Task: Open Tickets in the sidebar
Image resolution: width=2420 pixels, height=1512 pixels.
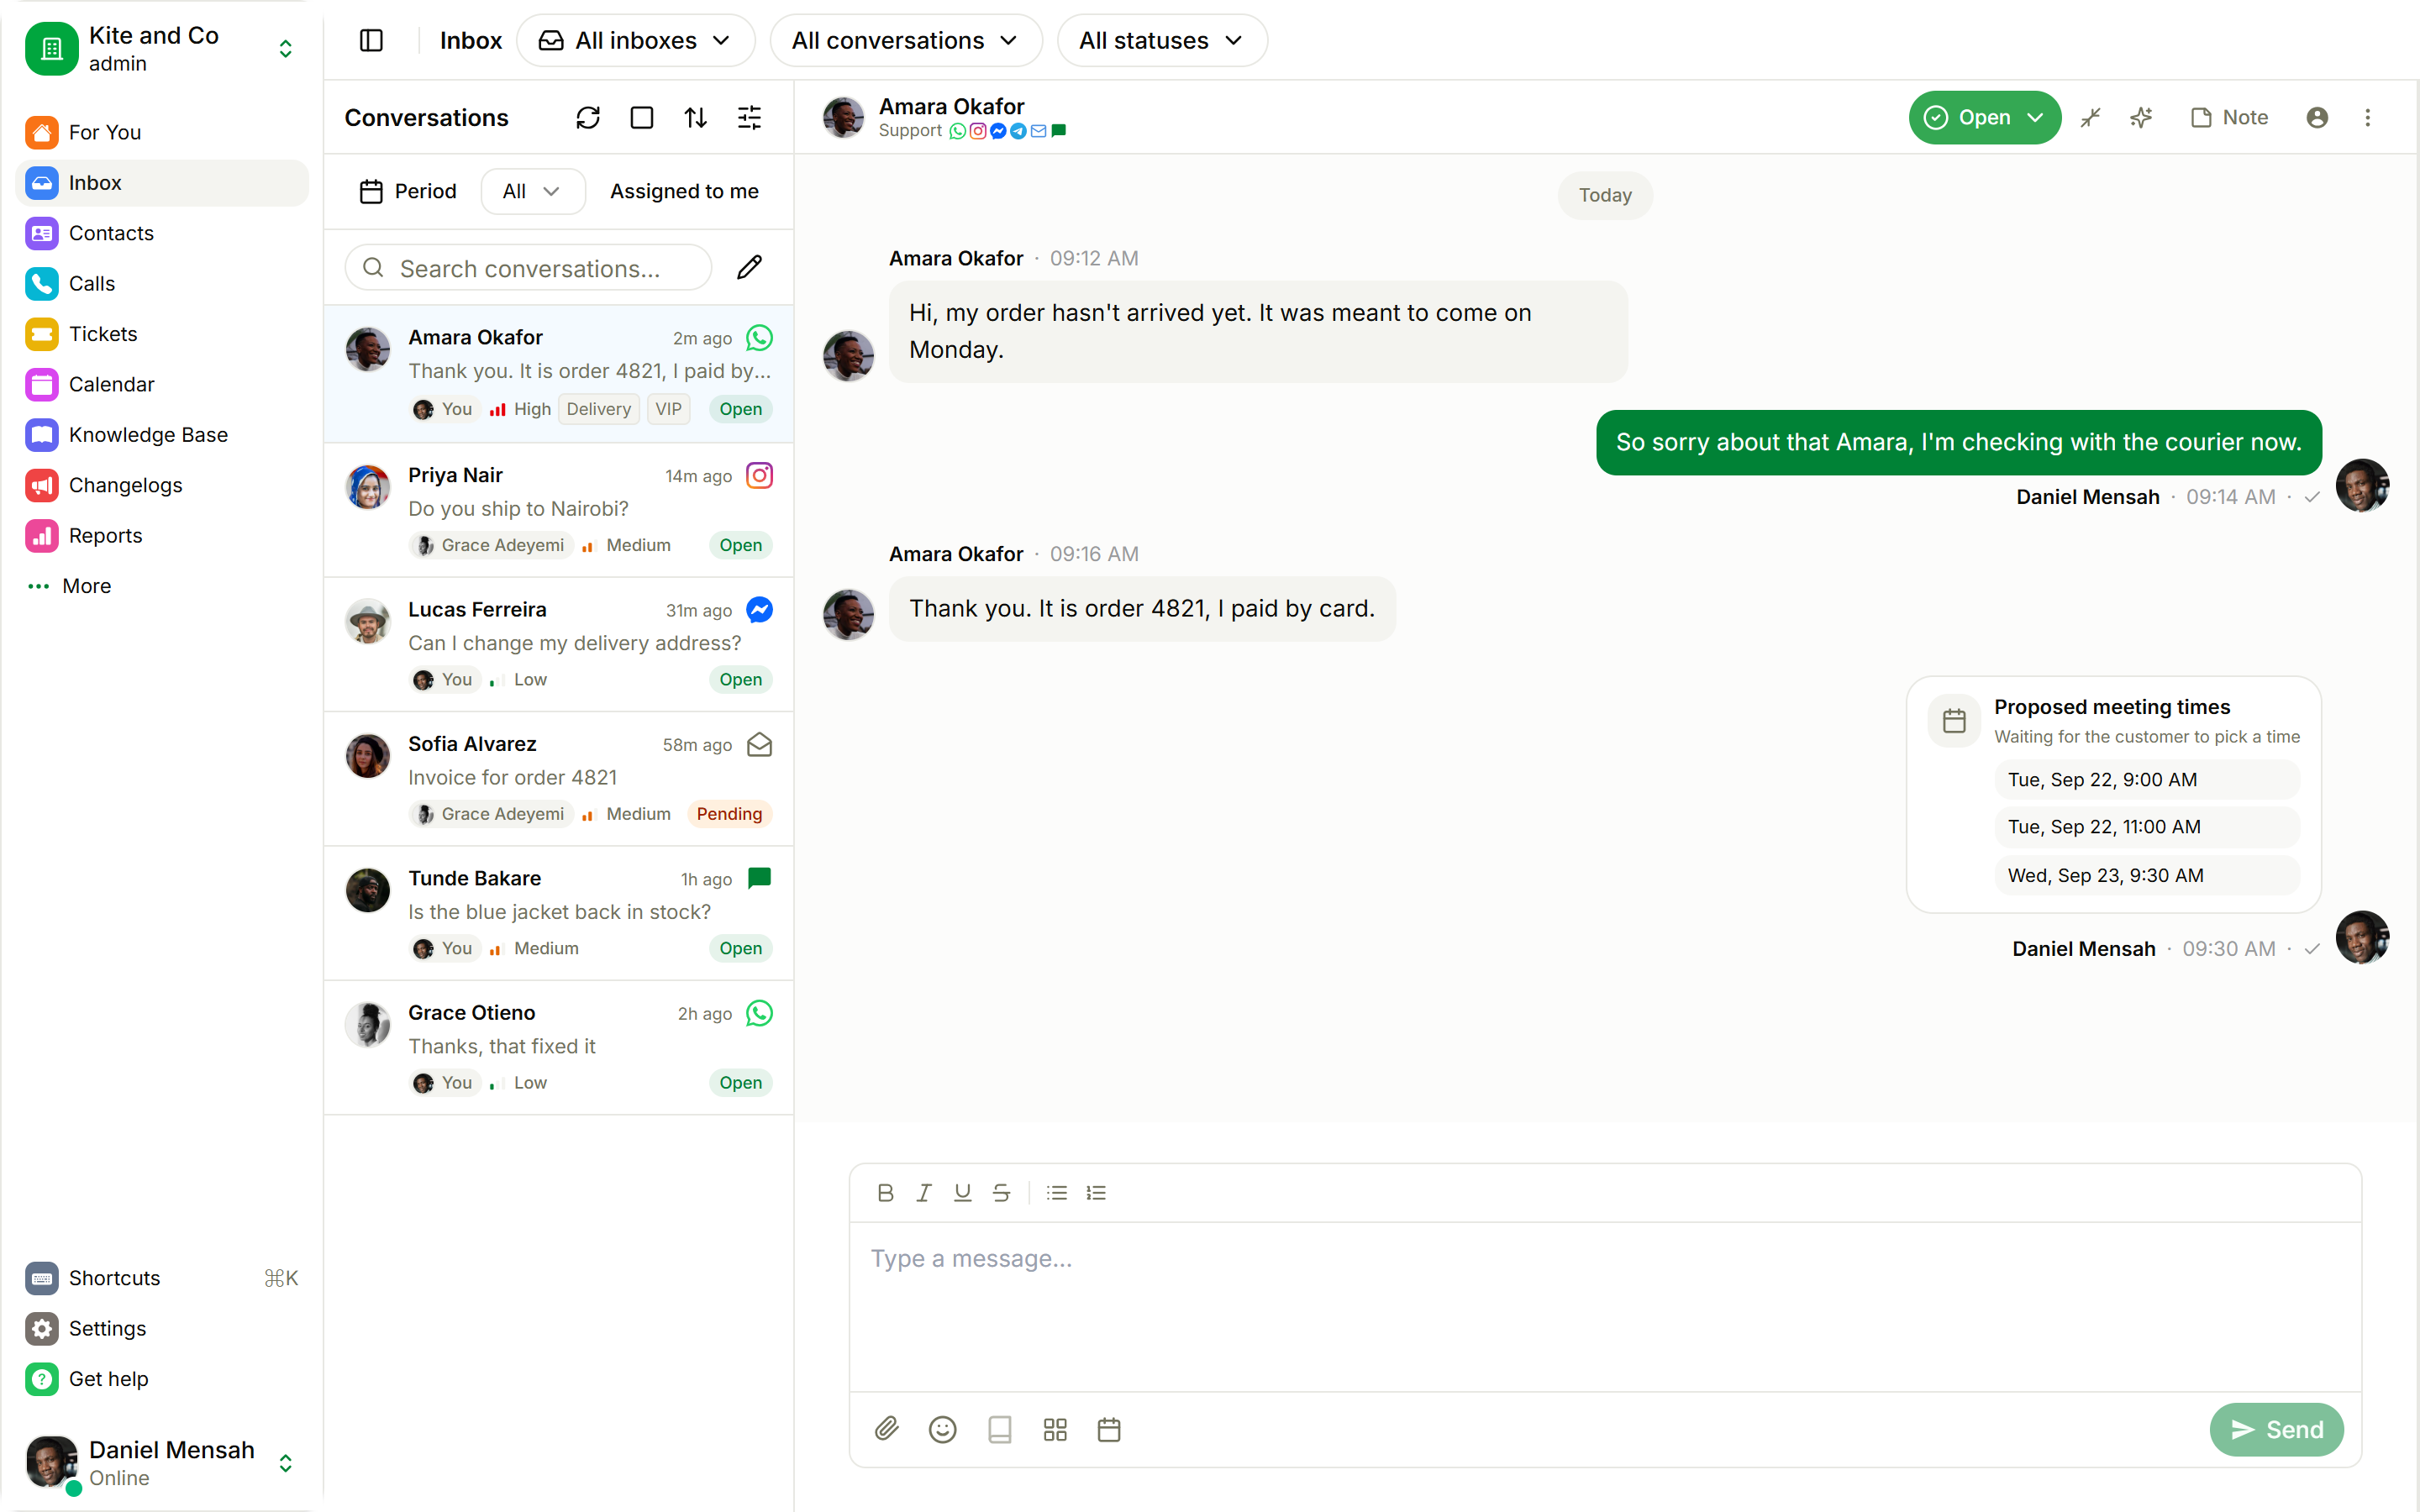Action: point(162,334)
